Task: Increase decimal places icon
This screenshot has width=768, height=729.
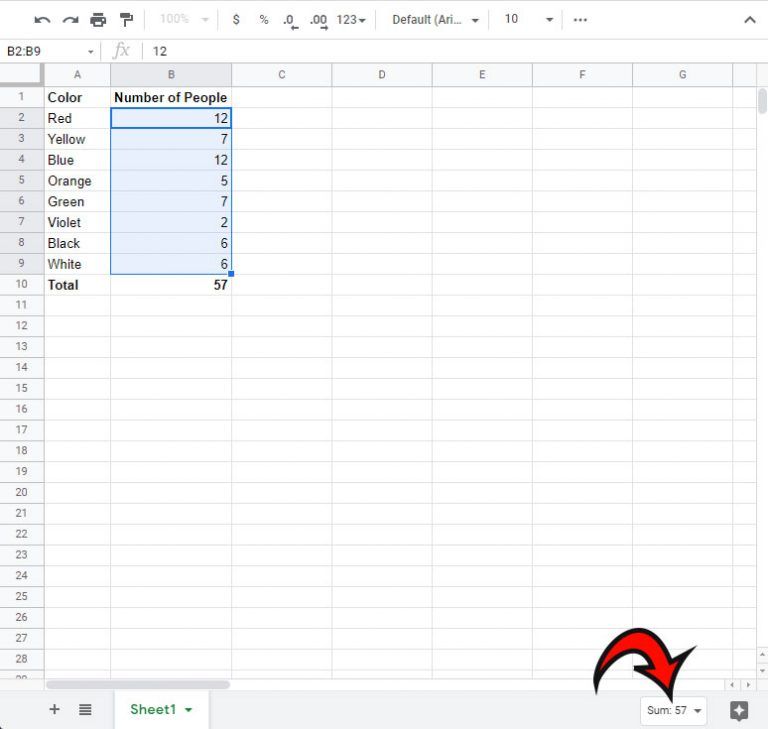Action: [319, 21]
